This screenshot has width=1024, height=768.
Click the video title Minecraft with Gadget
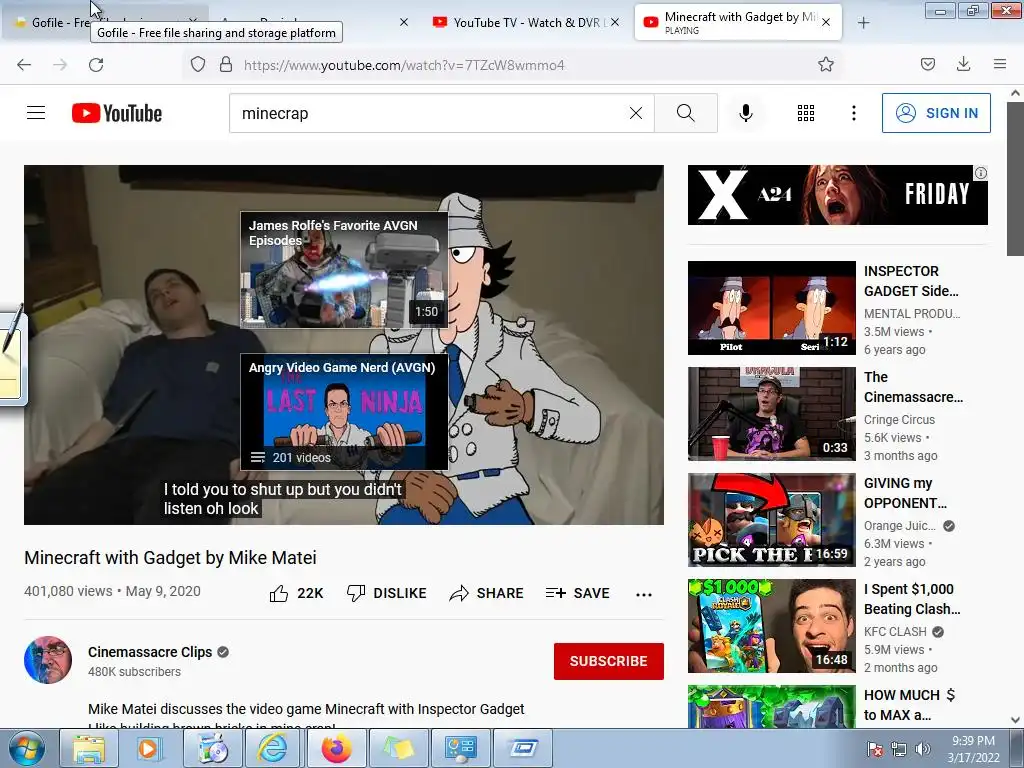170,558
